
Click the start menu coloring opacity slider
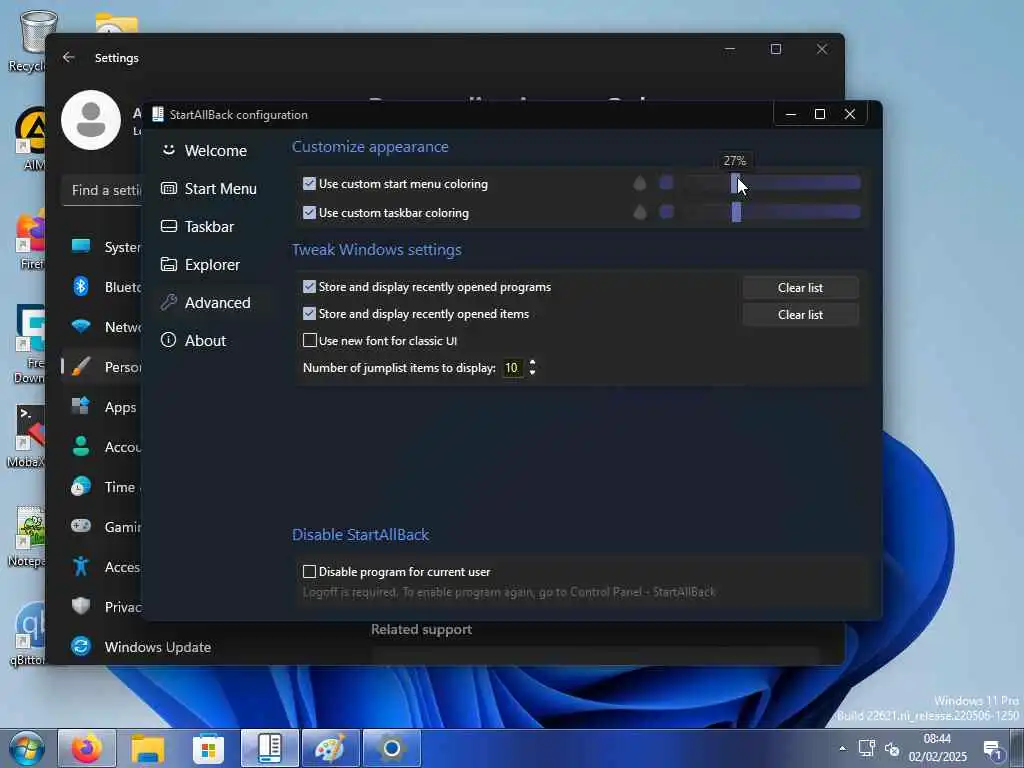772,184
